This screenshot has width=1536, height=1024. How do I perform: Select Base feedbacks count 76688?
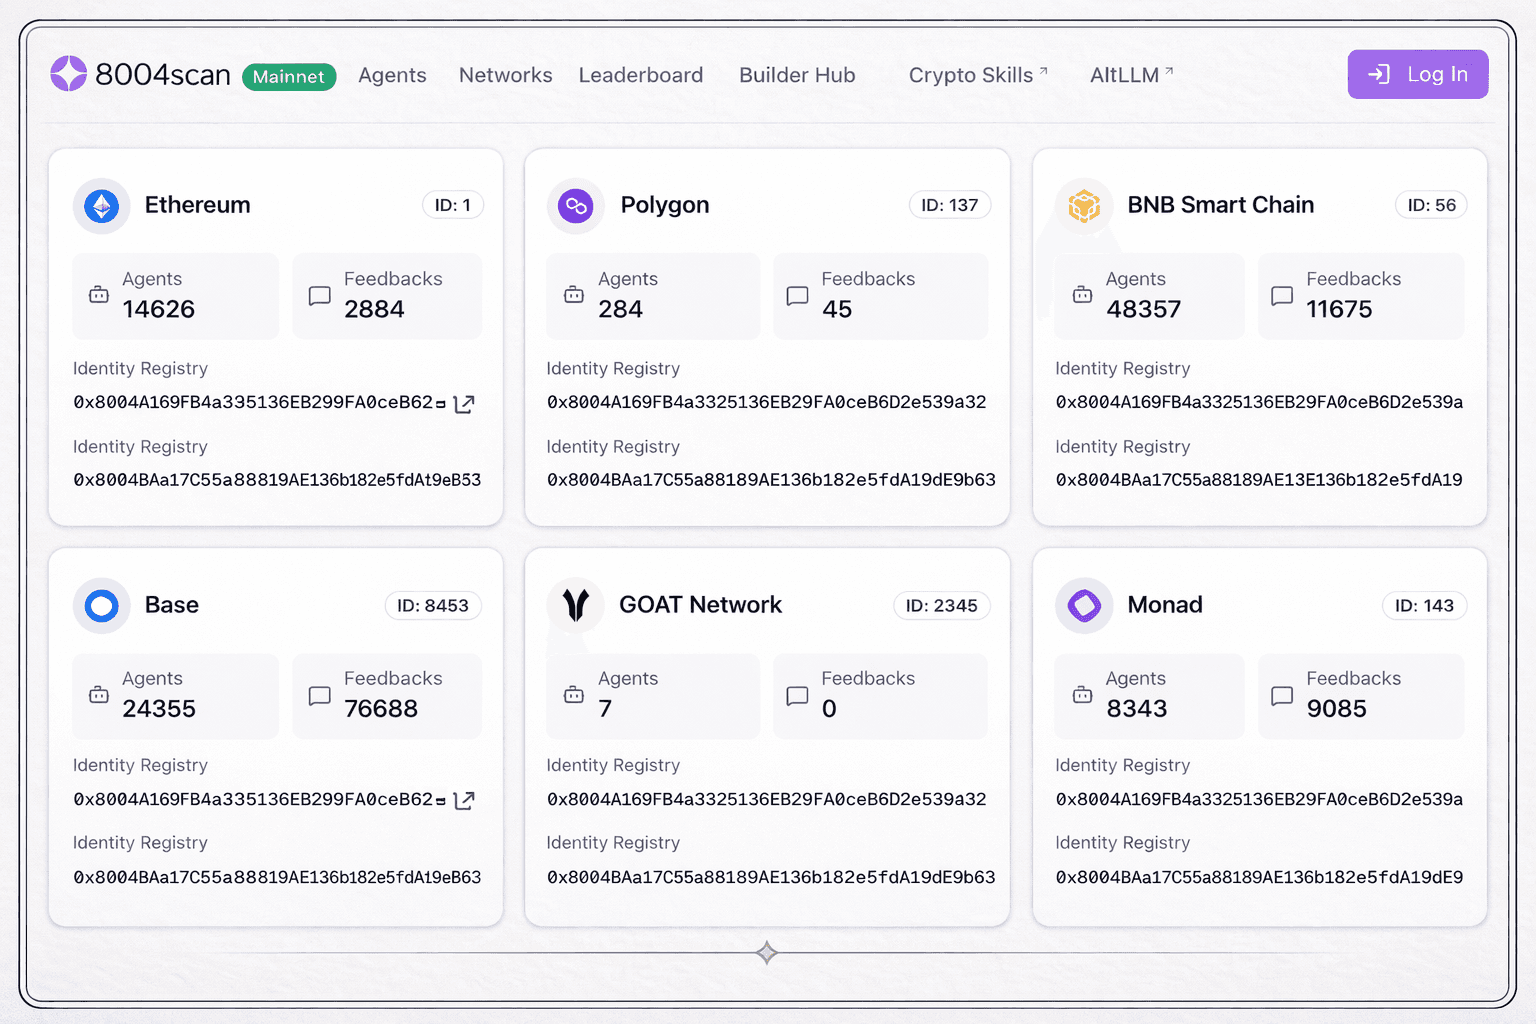click(381, 709)
